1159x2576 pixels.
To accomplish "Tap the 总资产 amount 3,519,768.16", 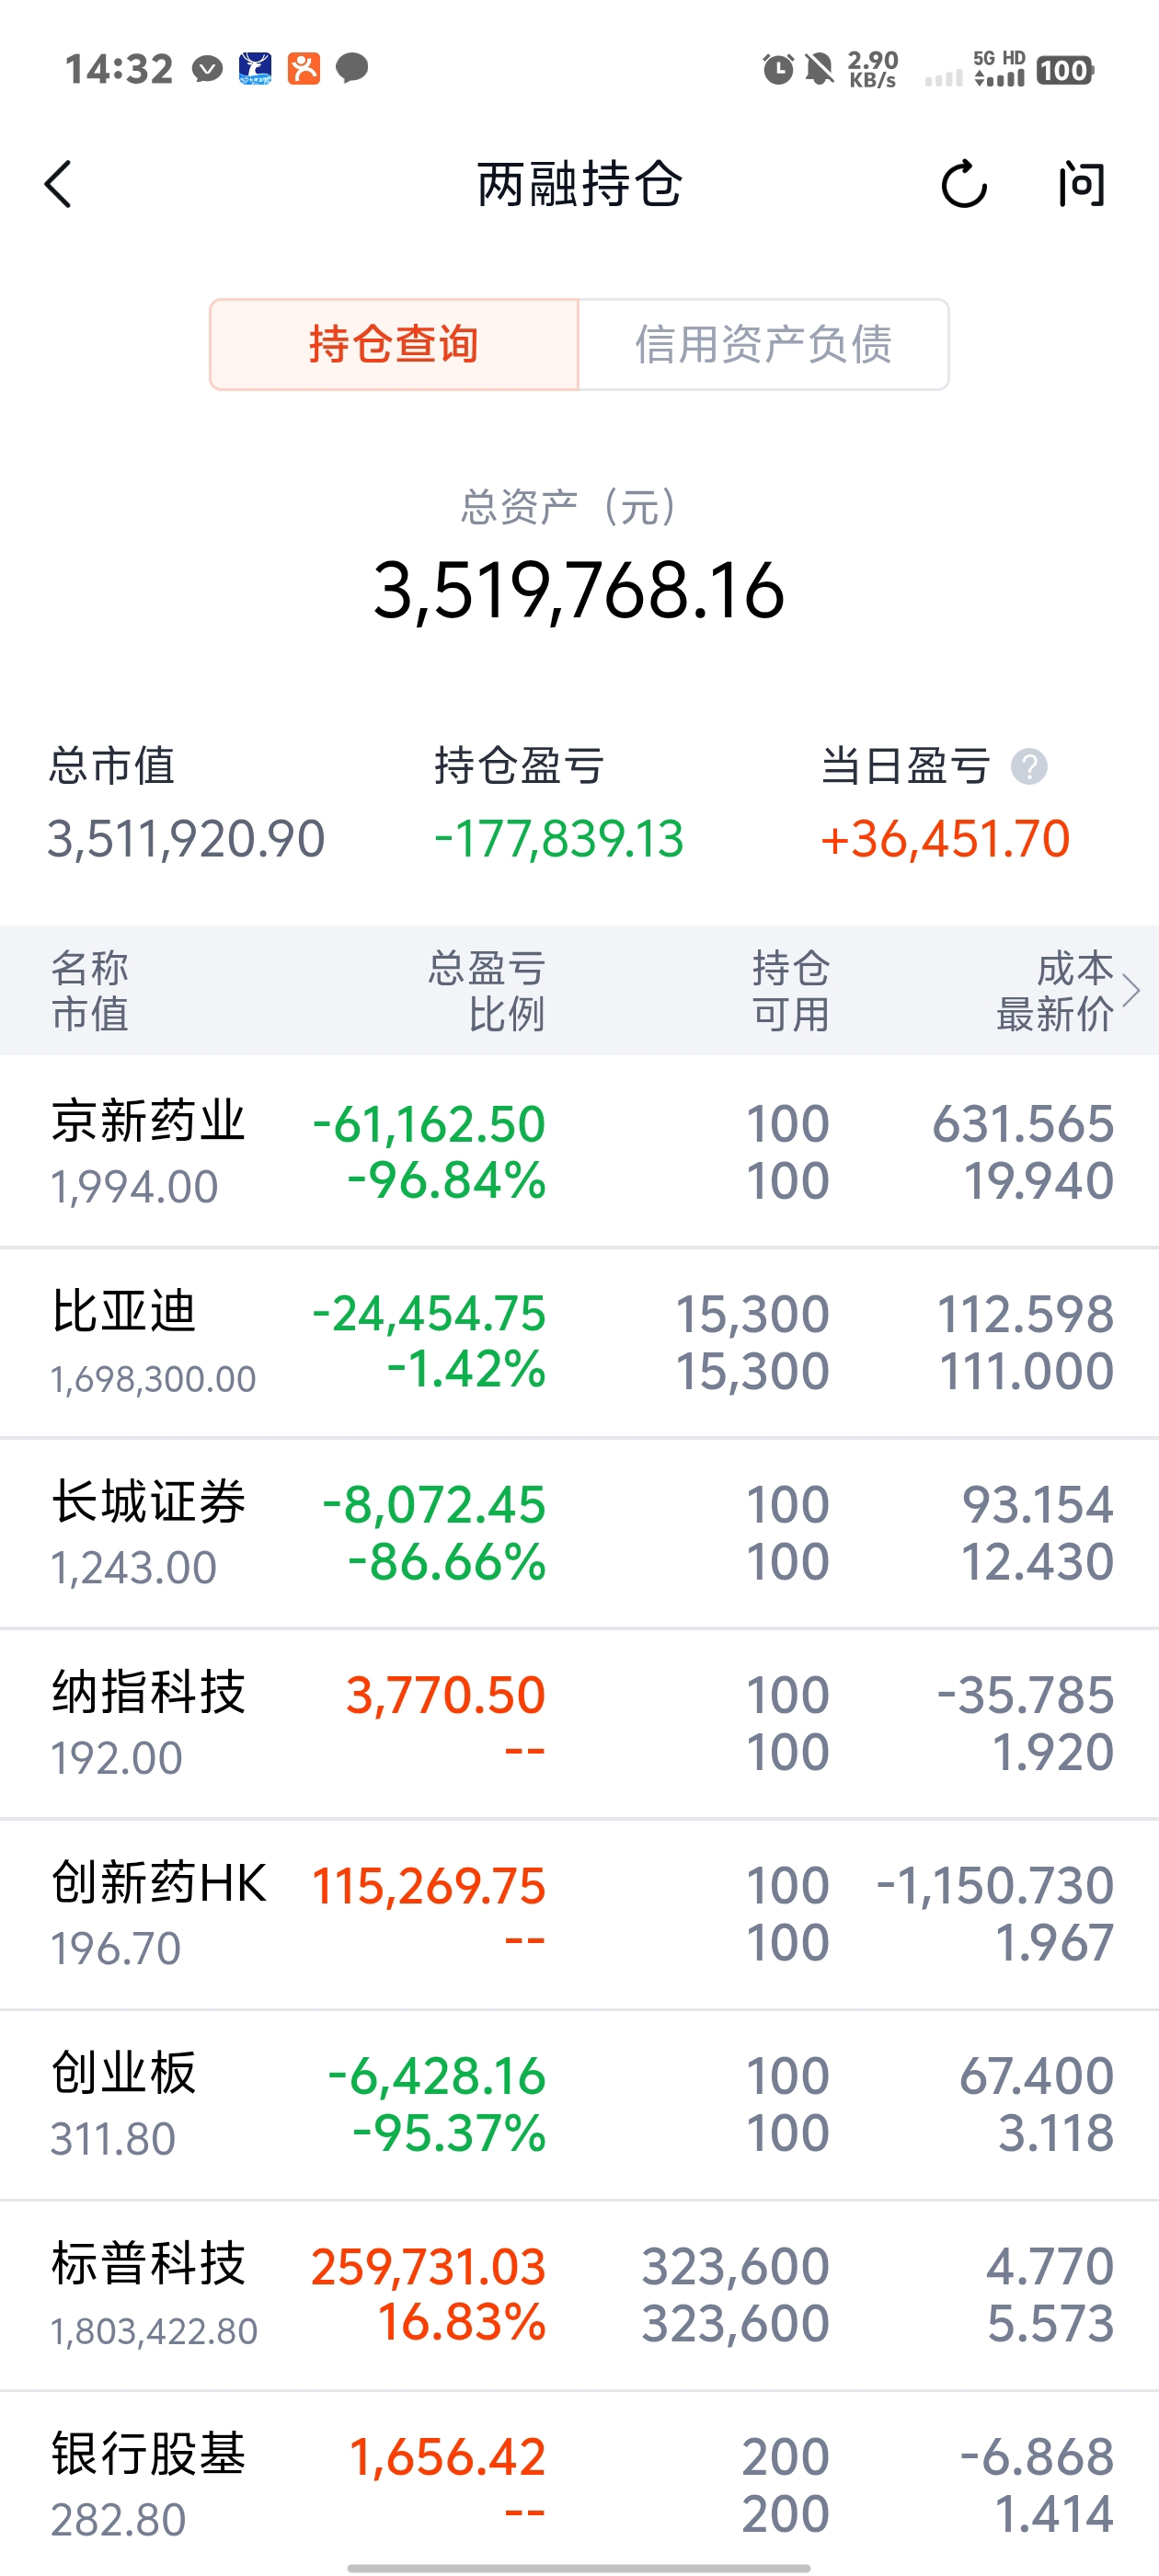I will point(579,590).
